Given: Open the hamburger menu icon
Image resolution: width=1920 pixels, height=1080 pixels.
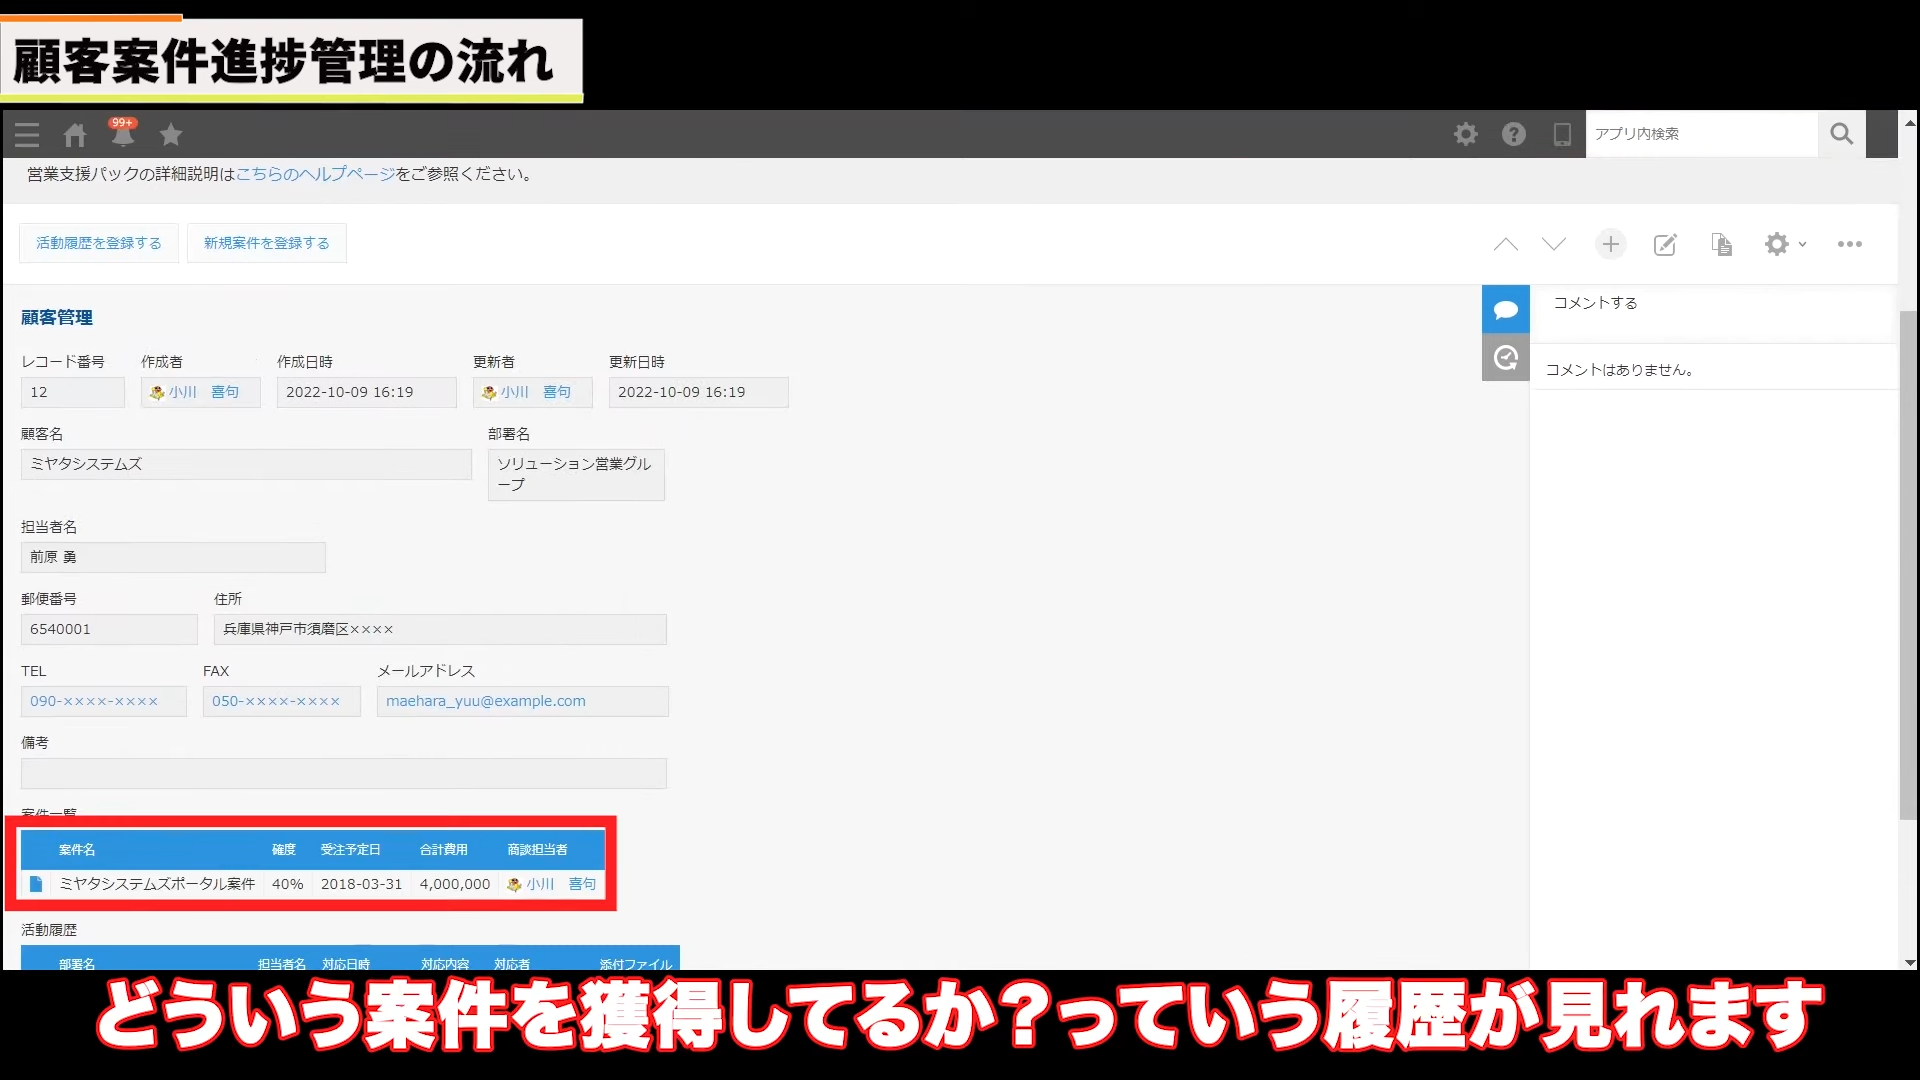Looking at the screenshot, I should point(27,135).
